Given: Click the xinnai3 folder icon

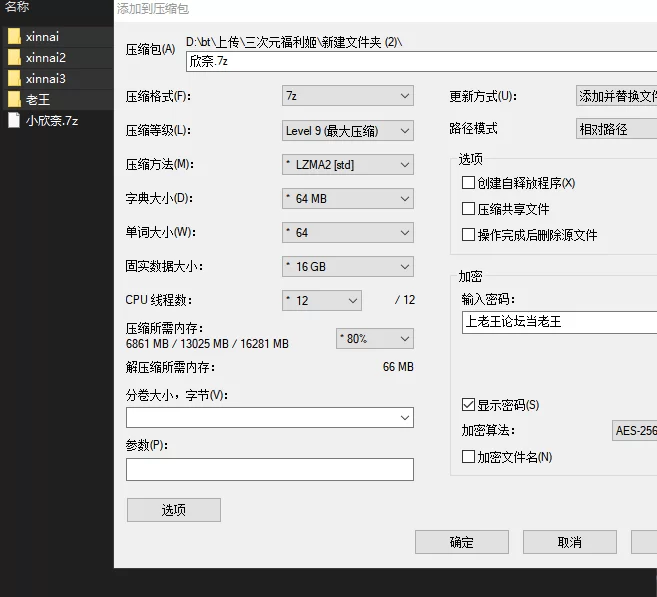Looking at the screenshot, I should [x=14, y=79].
